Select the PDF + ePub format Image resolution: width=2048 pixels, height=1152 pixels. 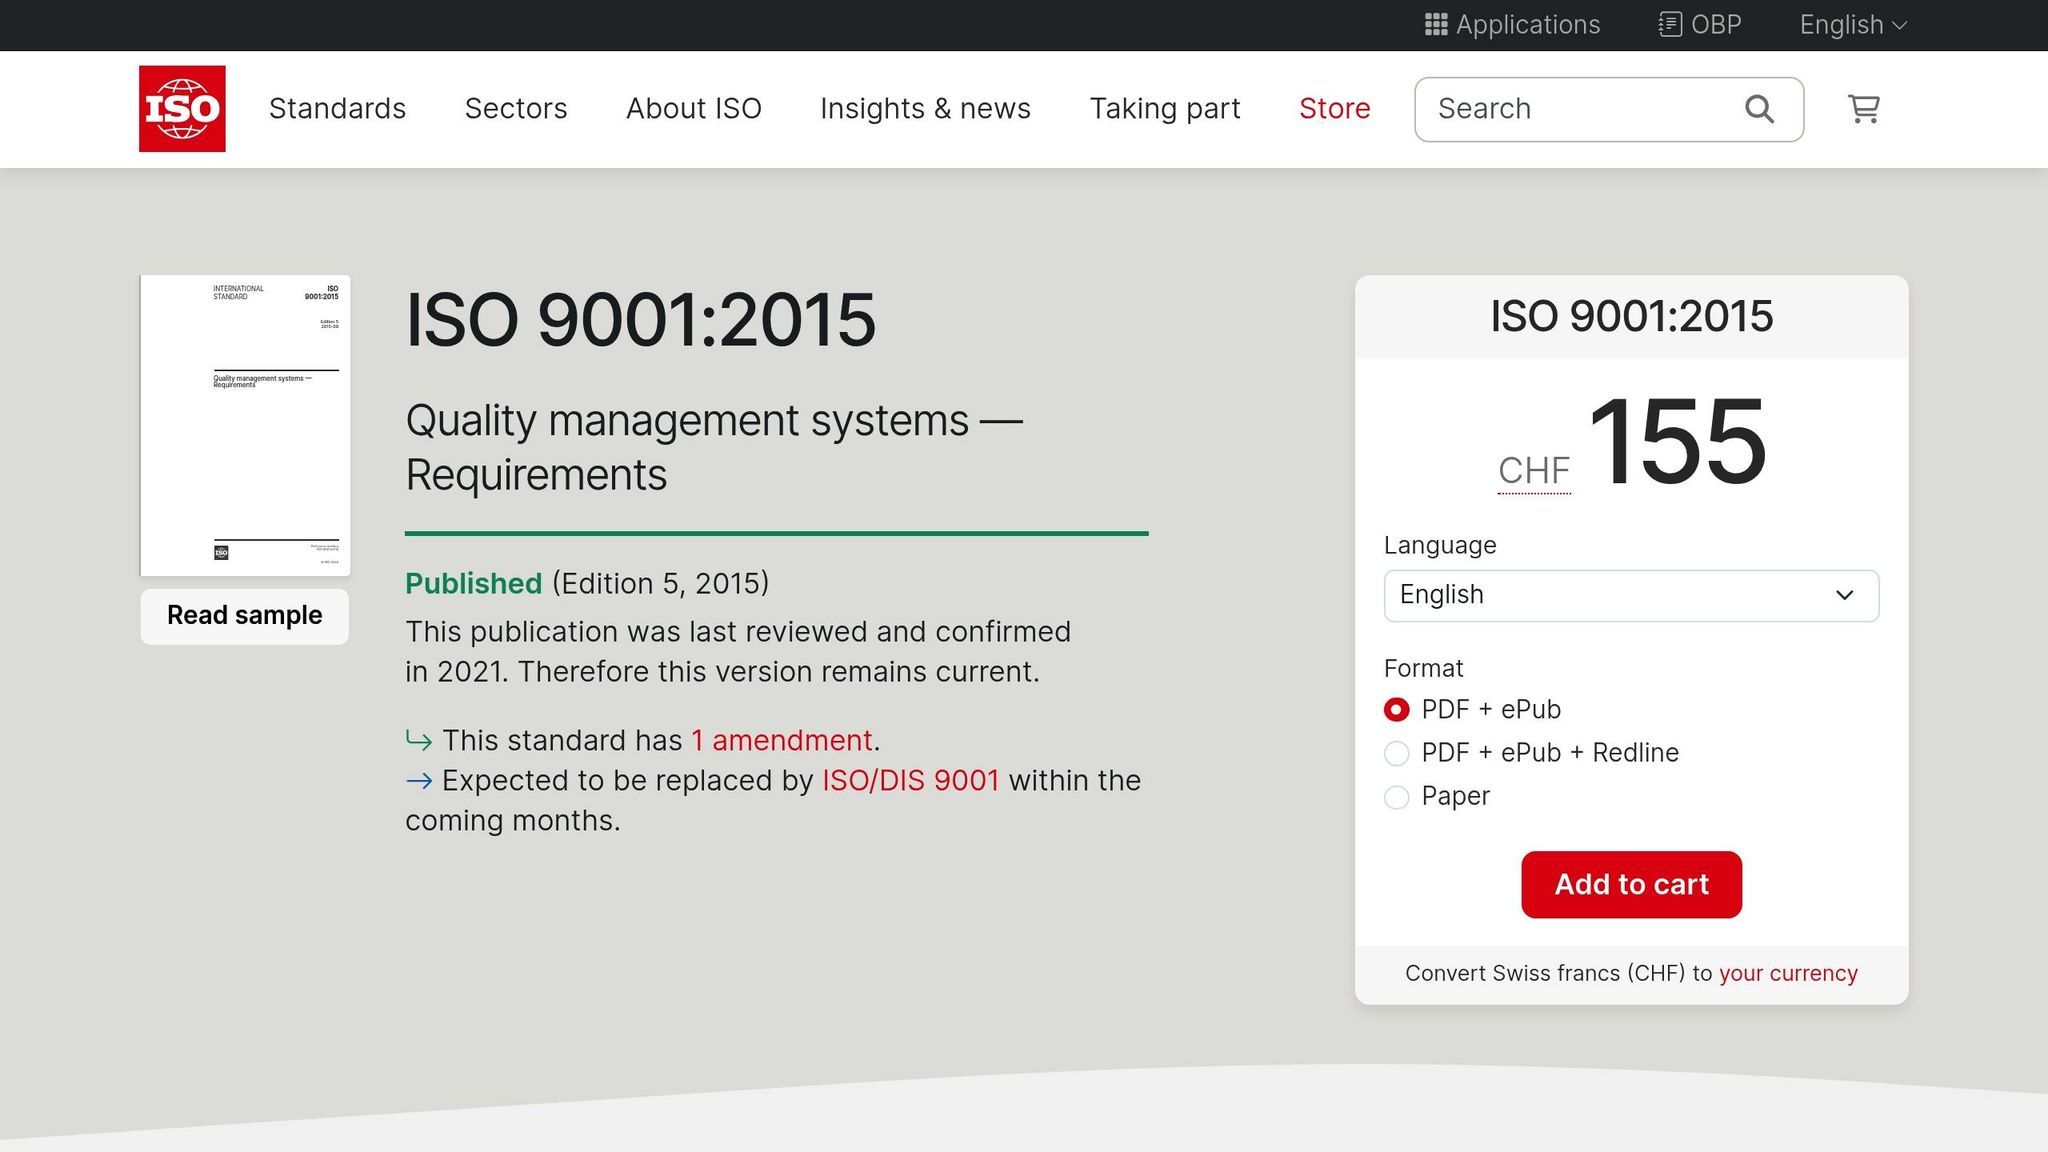click(1396, 709)
